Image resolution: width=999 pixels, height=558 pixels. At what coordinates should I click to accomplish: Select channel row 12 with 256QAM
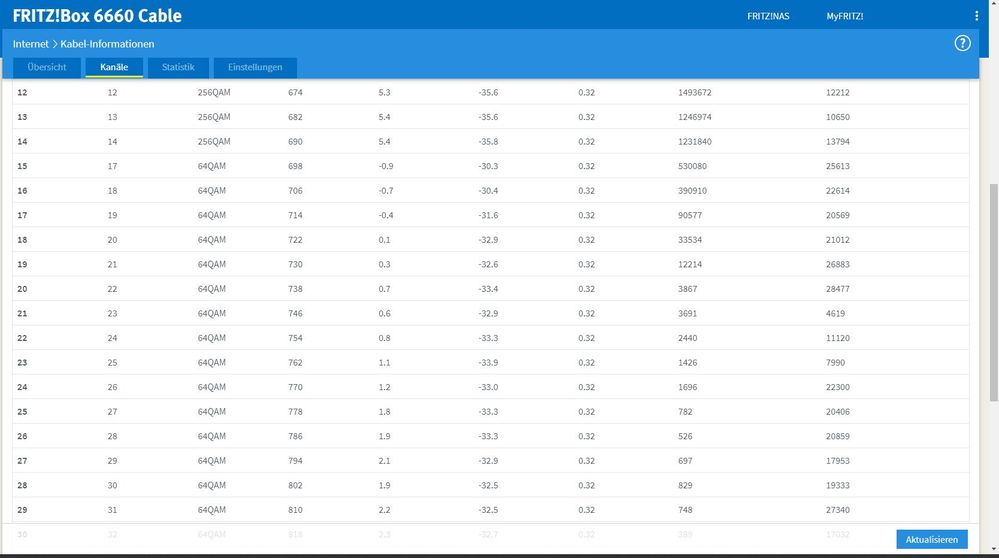coord(491,92)
